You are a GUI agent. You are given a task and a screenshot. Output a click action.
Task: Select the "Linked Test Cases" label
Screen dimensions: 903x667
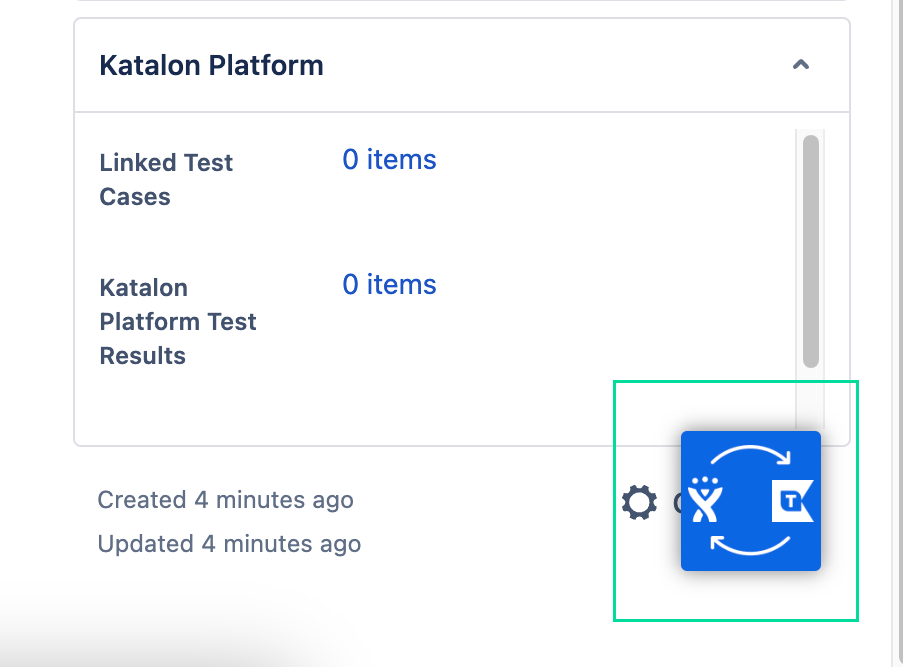166,179
